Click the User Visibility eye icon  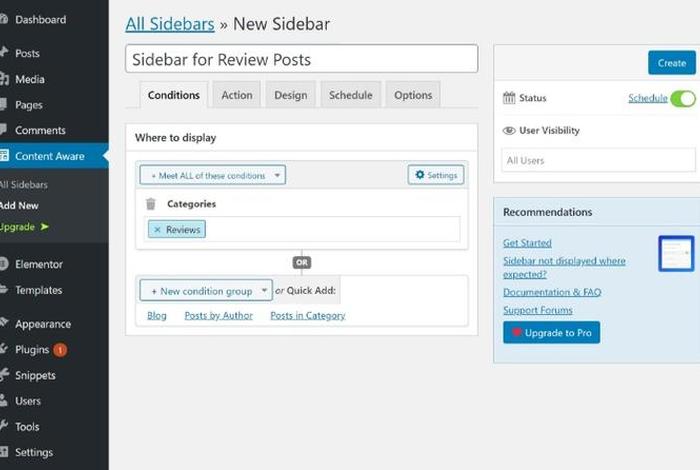coord(509,131)
